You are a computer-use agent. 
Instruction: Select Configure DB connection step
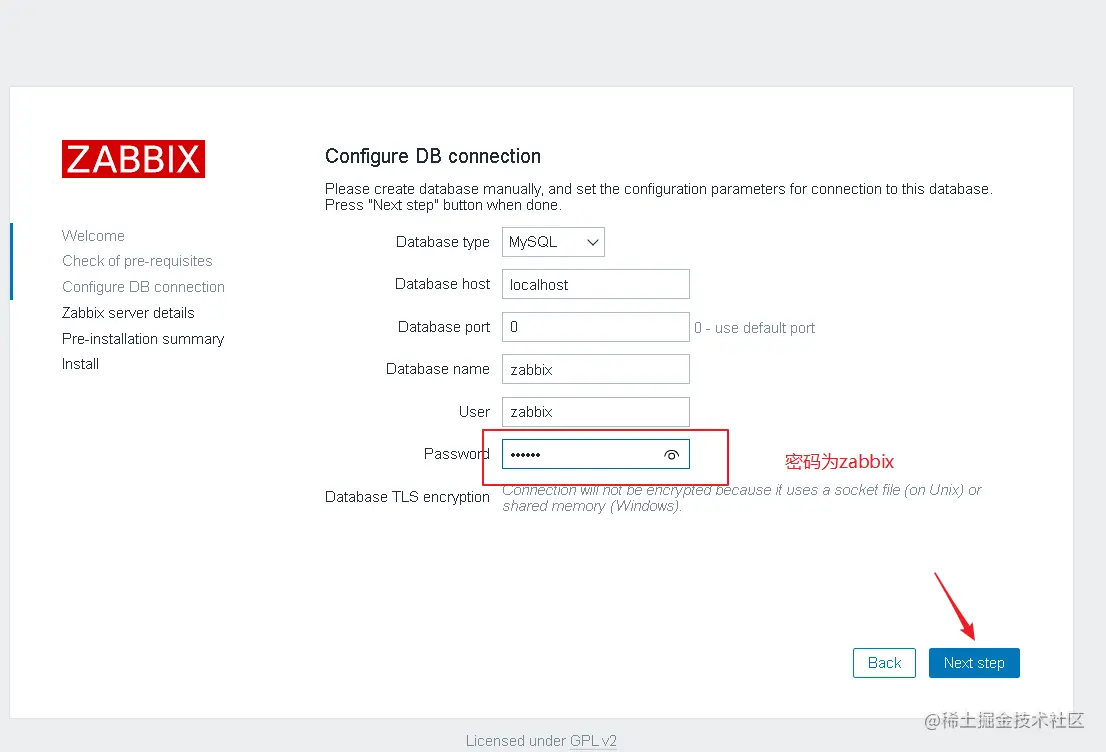[143, 287]
